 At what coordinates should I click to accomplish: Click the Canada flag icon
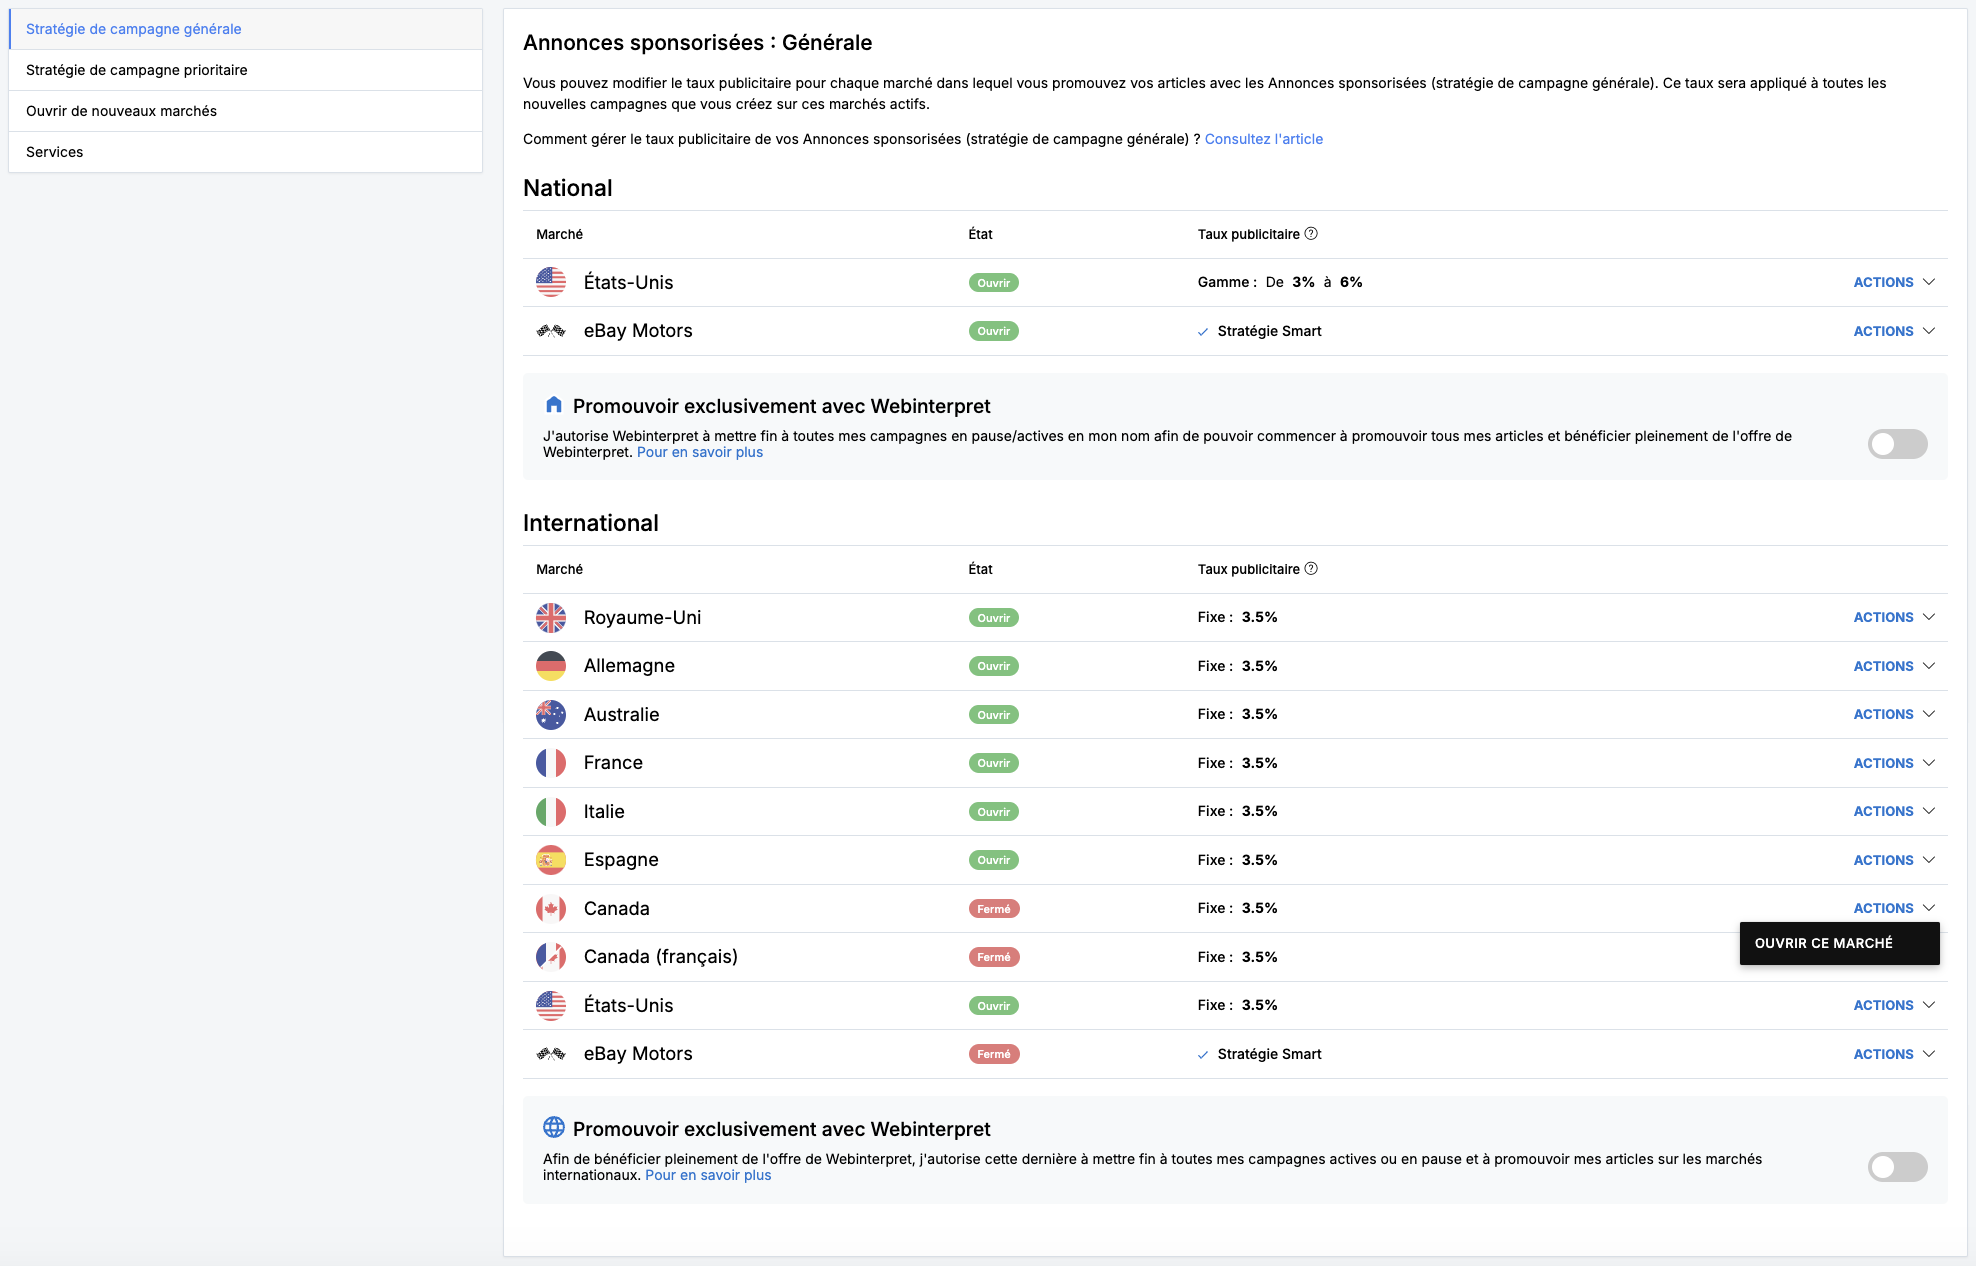point(551,909)
